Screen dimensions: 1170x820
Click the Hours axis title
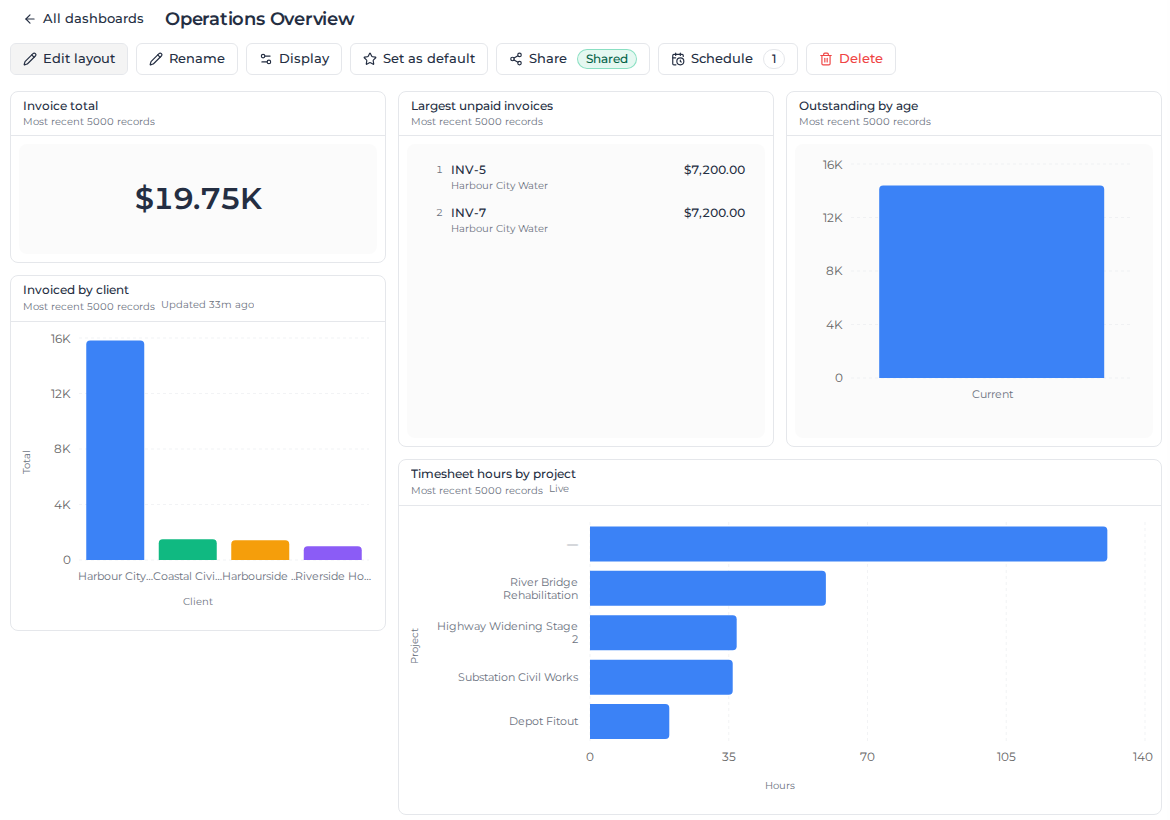pyautogui.click(x=780, y=785)
